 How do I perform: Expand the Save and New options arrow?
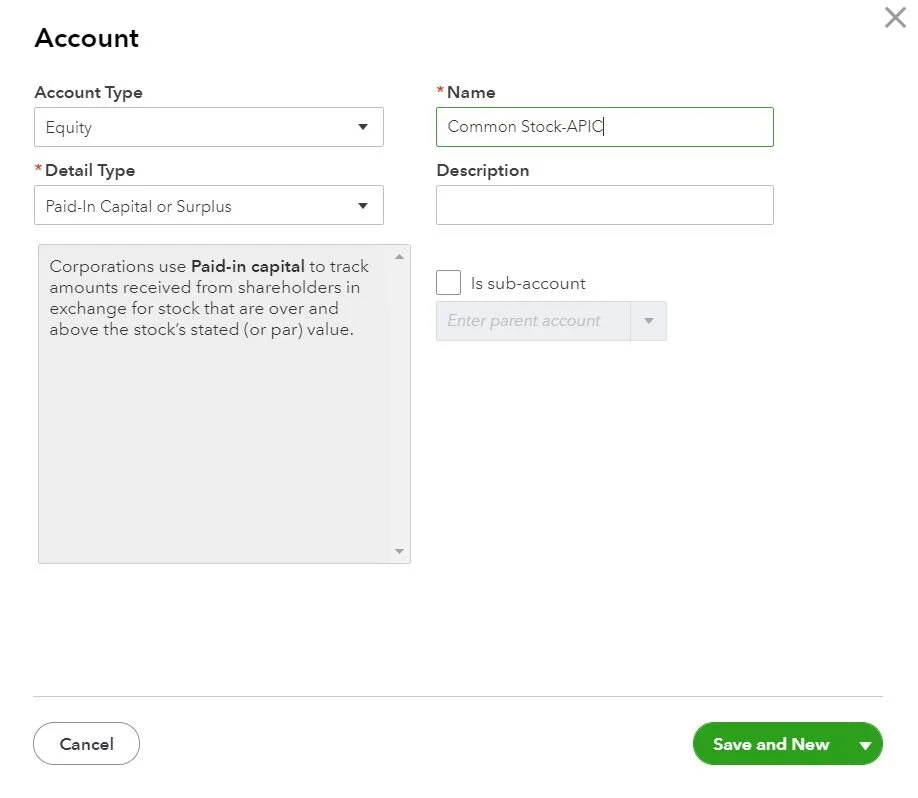[865, 745]
